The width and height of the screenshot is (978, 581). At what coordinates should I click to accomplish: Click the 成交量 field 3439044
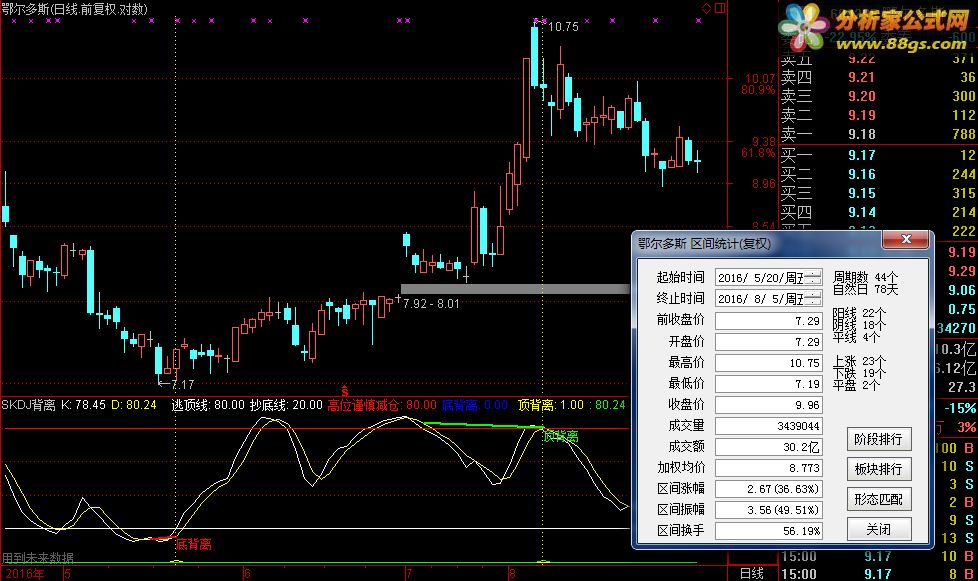pyautogui.click(x=768, y=426)
